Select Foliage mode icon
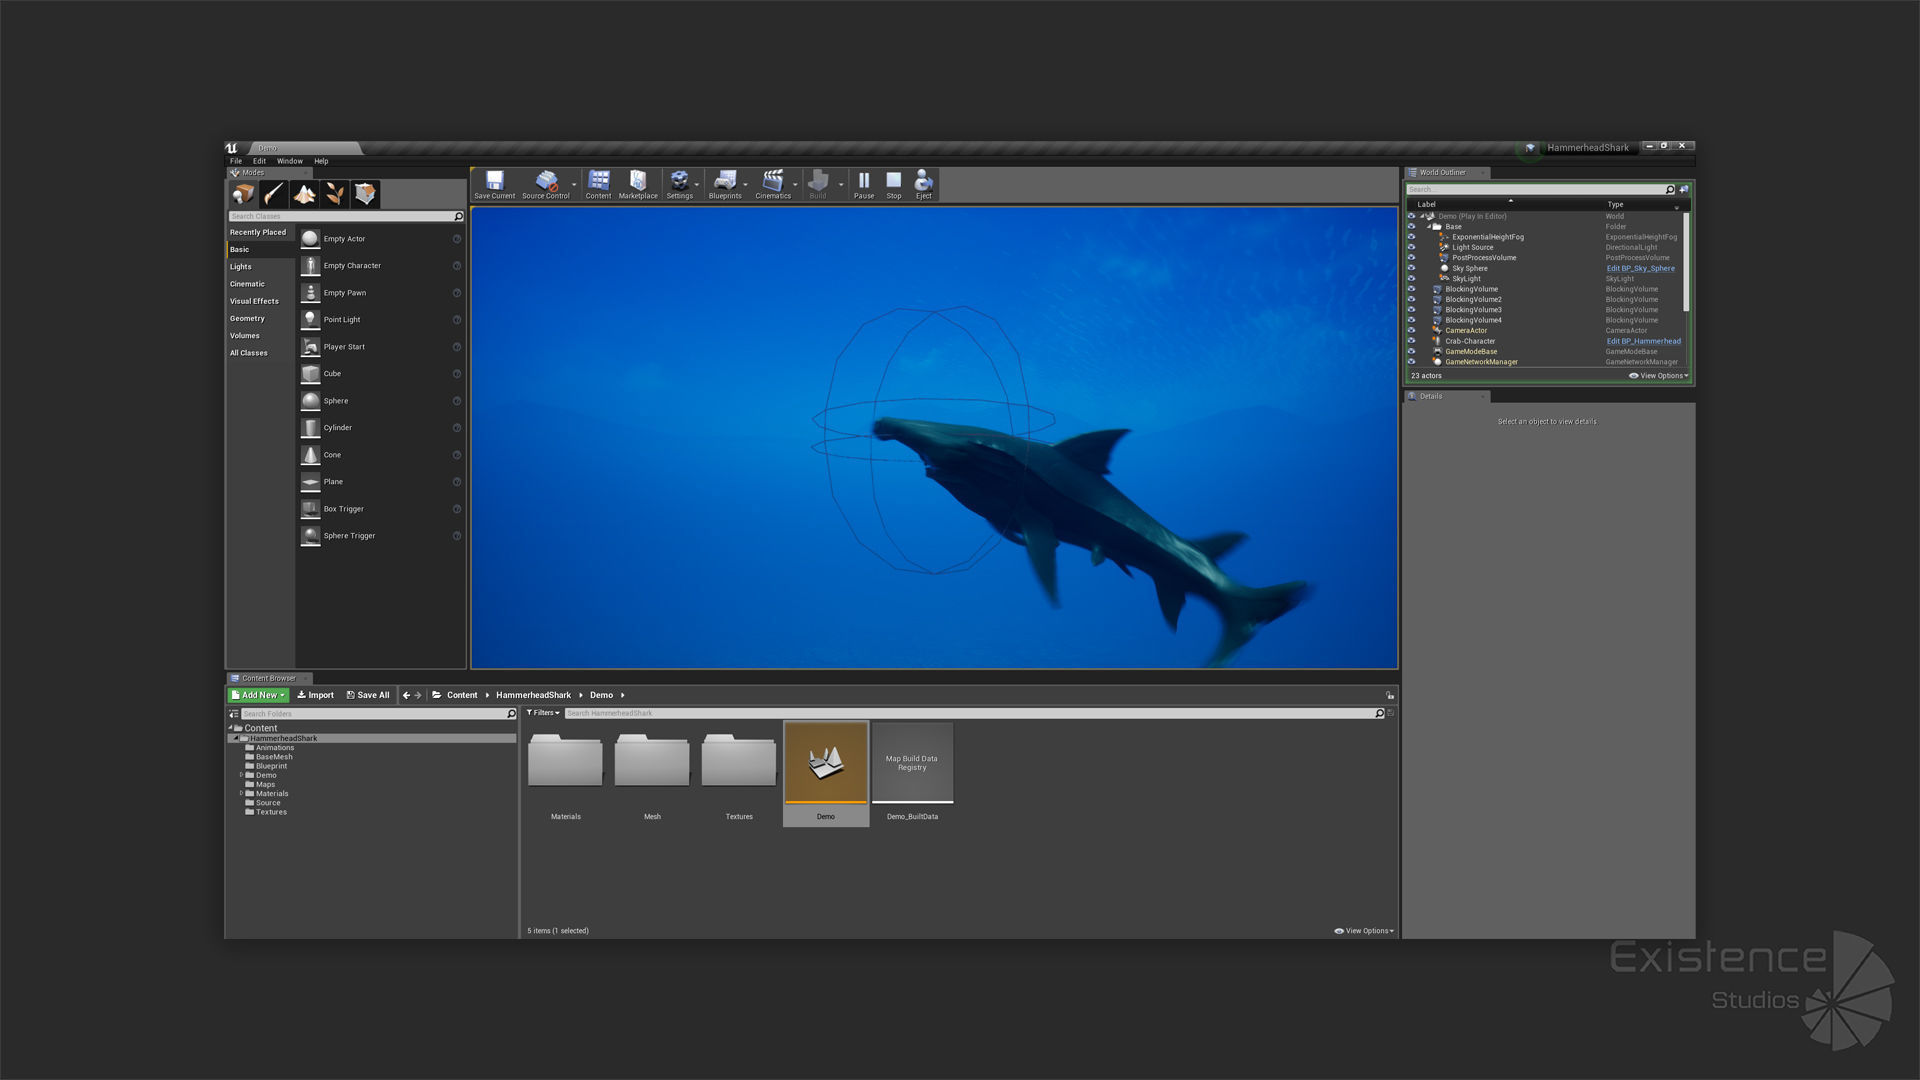Screen dimensions: 1920x1080 [x=335, y=194]
